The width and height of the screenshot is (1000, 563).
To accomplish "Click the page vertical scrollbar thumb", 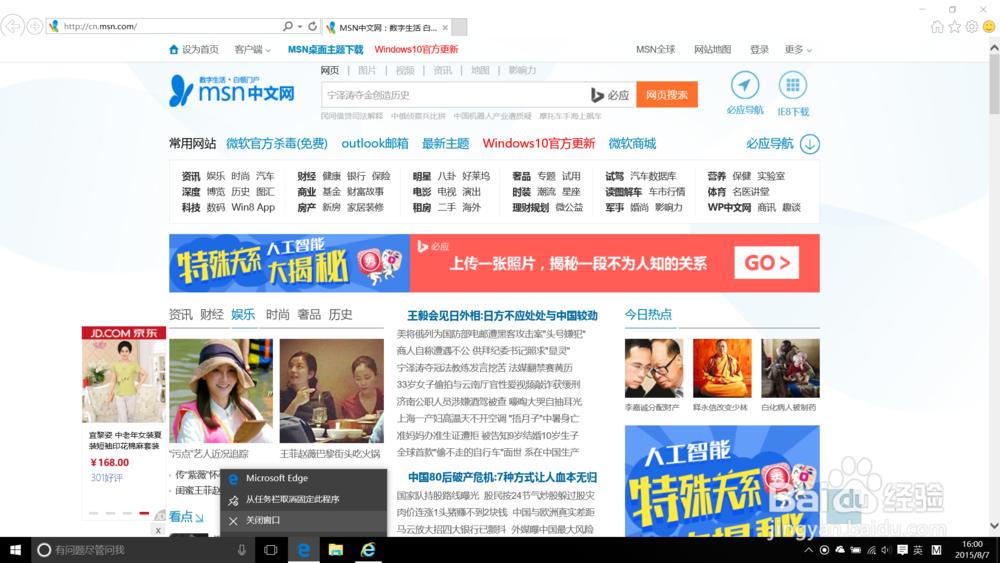I will 994,84.
